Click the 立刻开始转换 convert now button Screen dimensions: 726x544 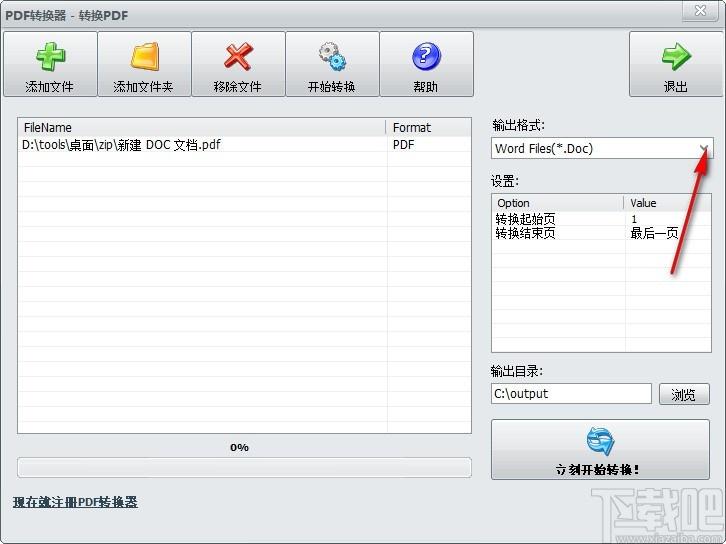coord(600,450)
